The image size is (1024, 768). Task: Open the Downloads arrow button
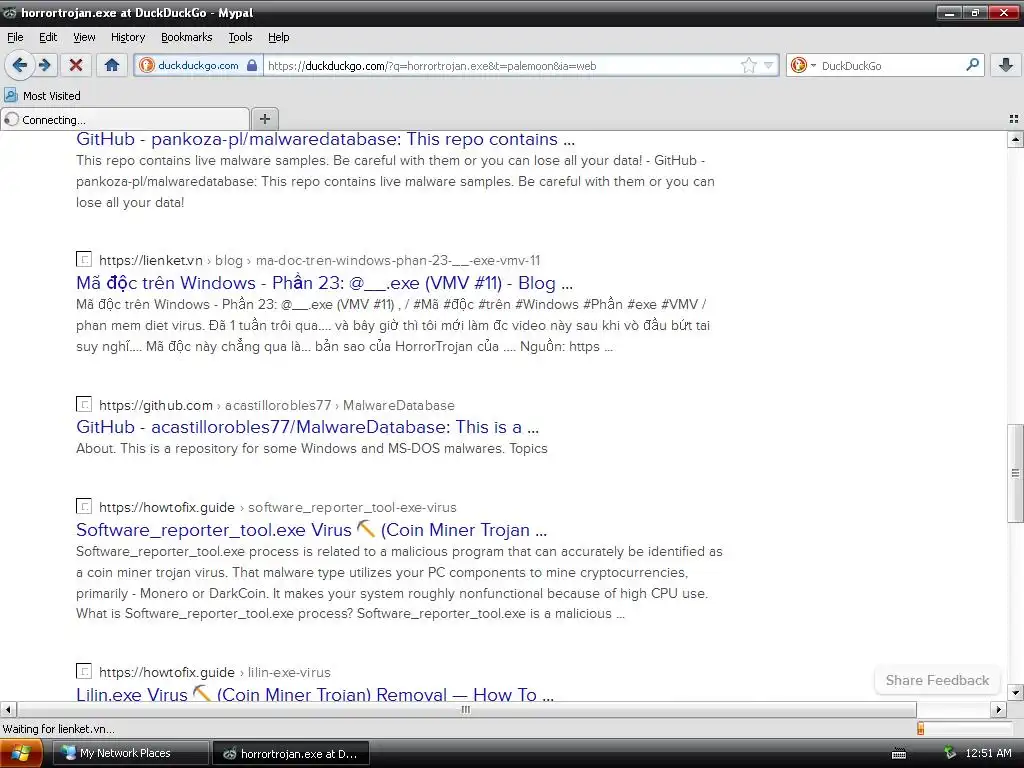(x=1006, y=65)
